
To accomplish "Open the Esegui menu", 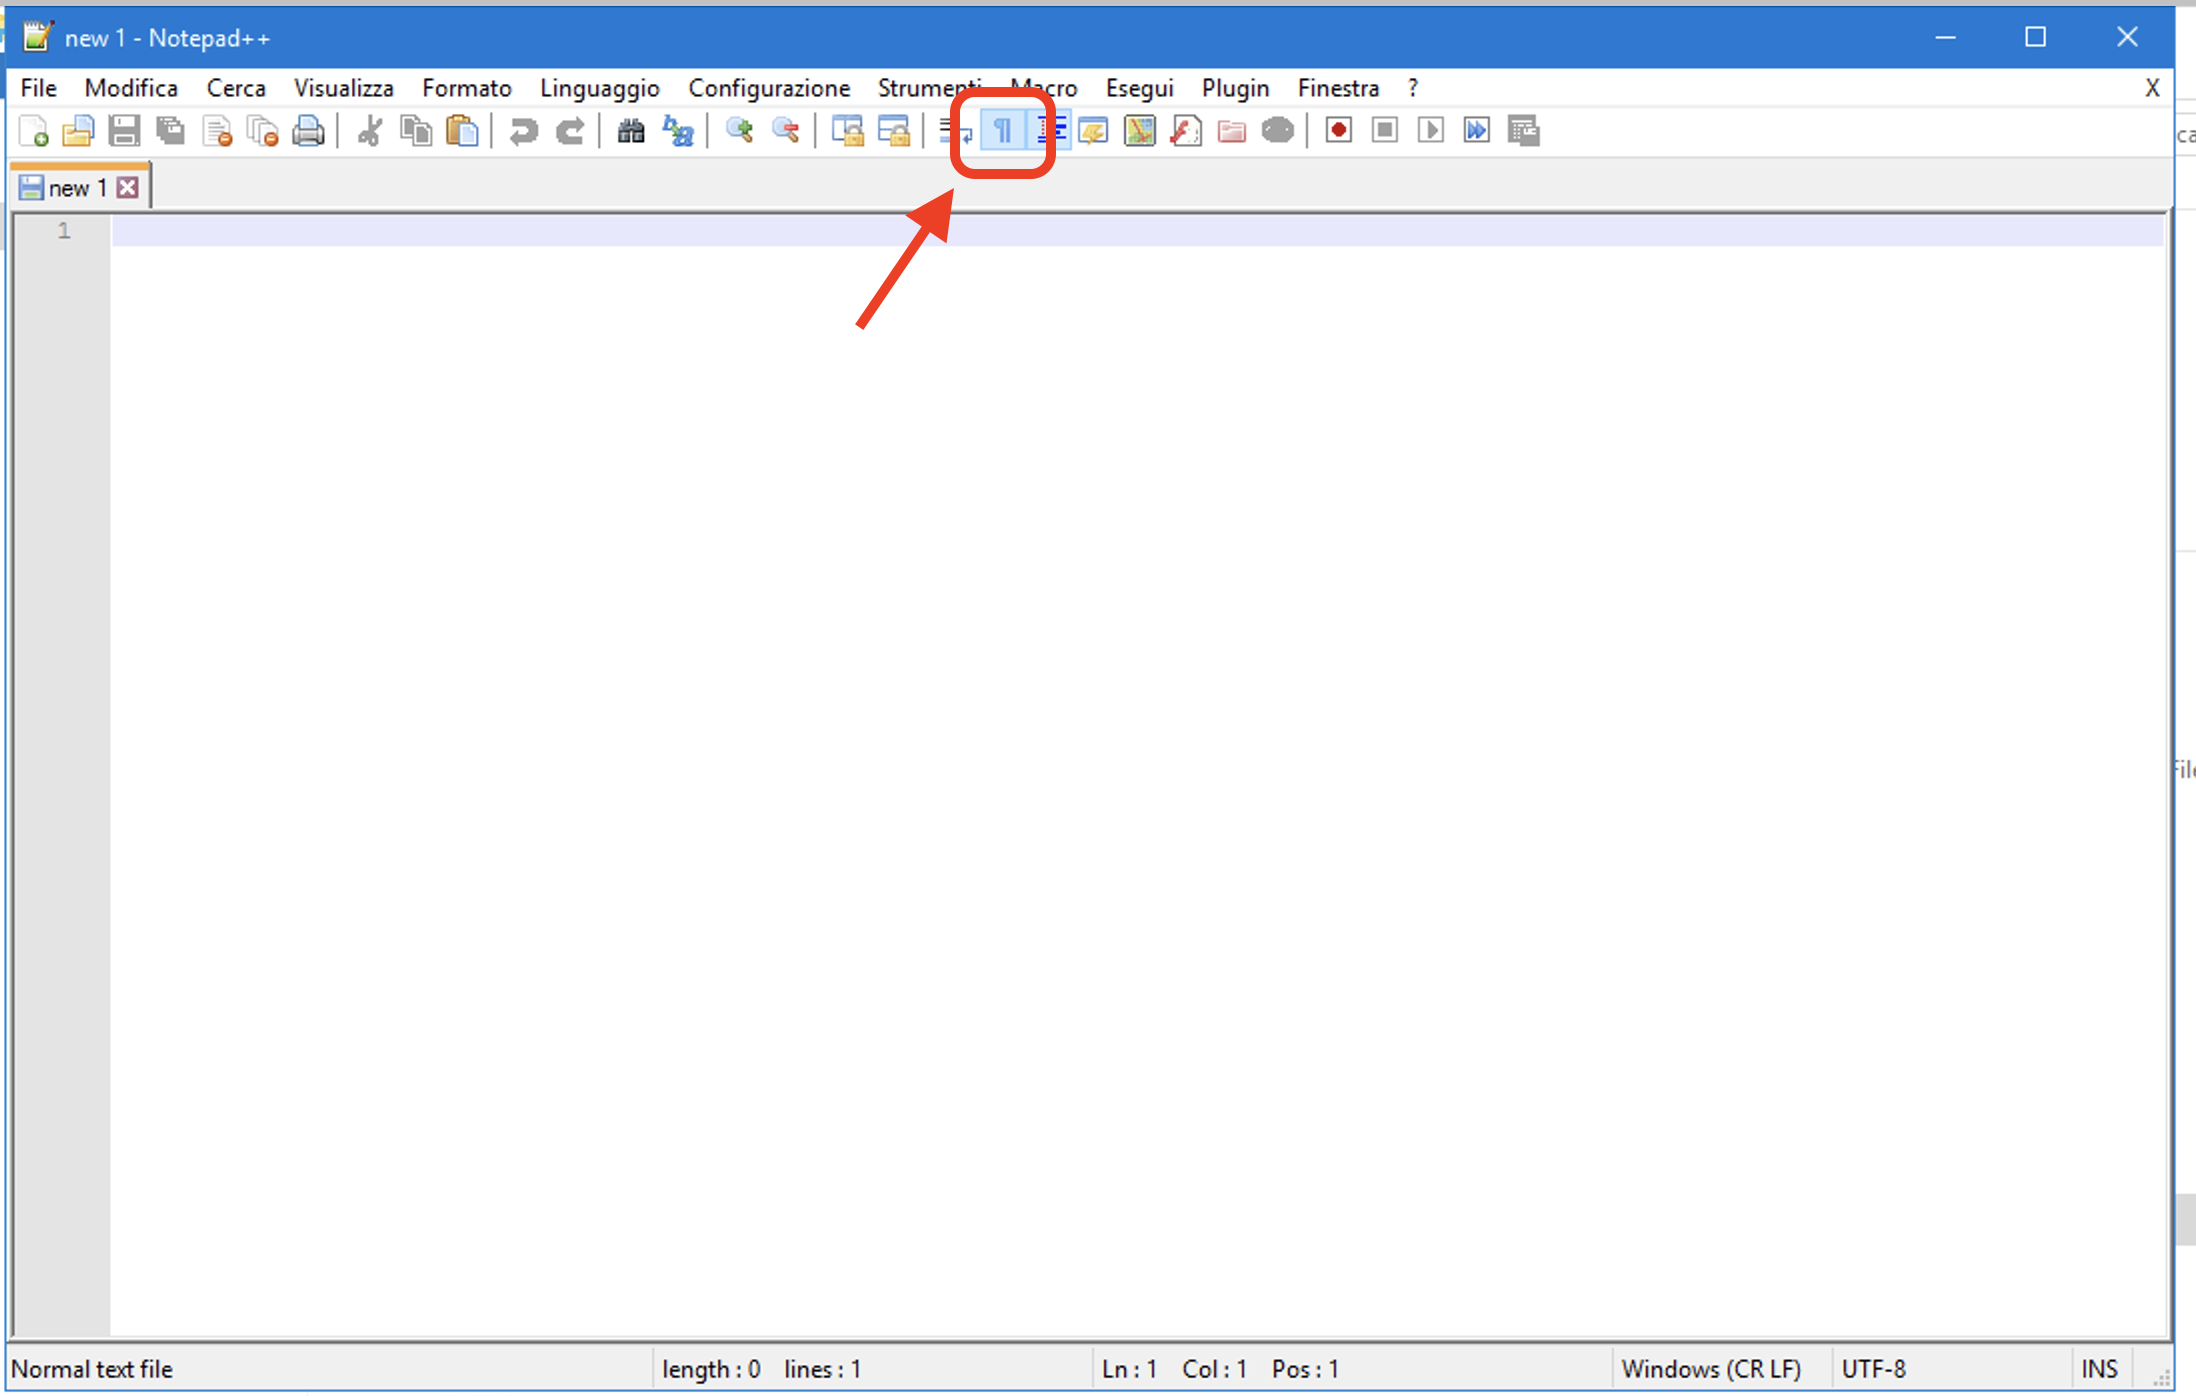I will [1140, 88].
